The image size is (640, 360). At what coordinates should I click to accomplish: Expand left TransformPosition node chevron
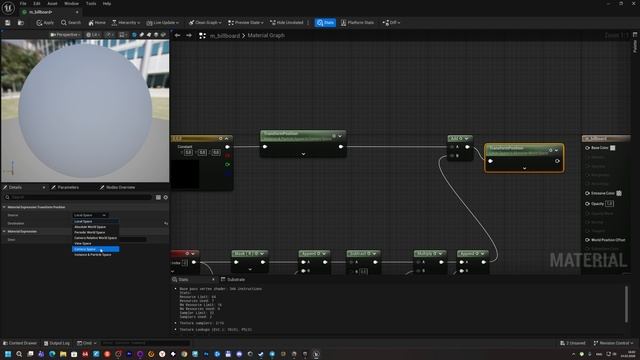(303, 154)
